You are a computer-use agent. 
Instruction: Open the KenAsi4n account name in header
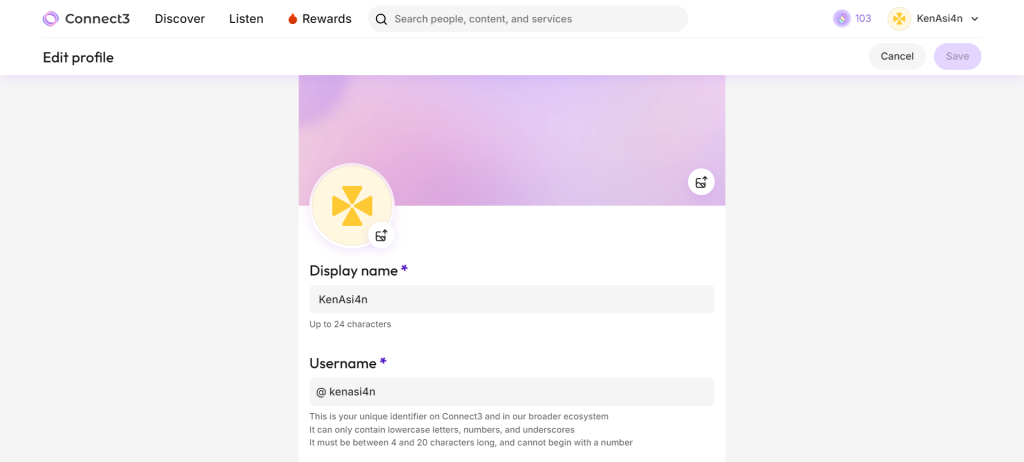[x=939, y=19]
